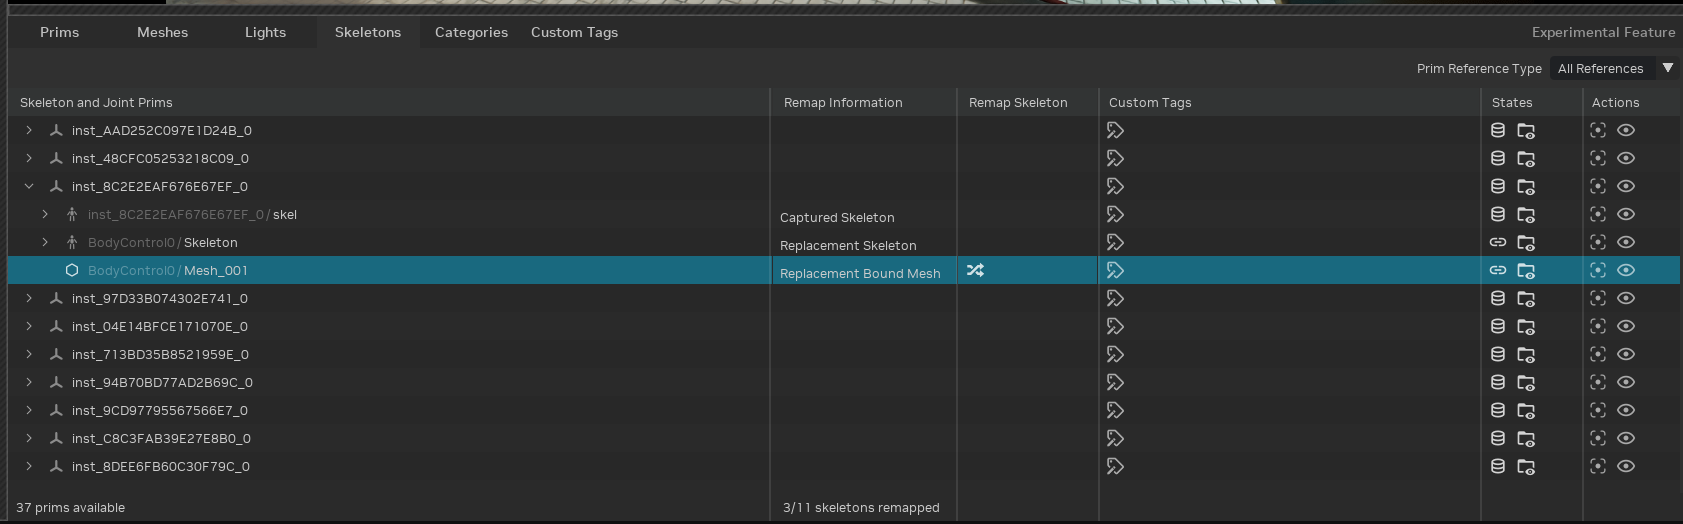Toggle eye icon for inst_8DEE6FB60C30F79C_0
The width and height of the screenshot is (1683, 524).
pos(1626,466)
